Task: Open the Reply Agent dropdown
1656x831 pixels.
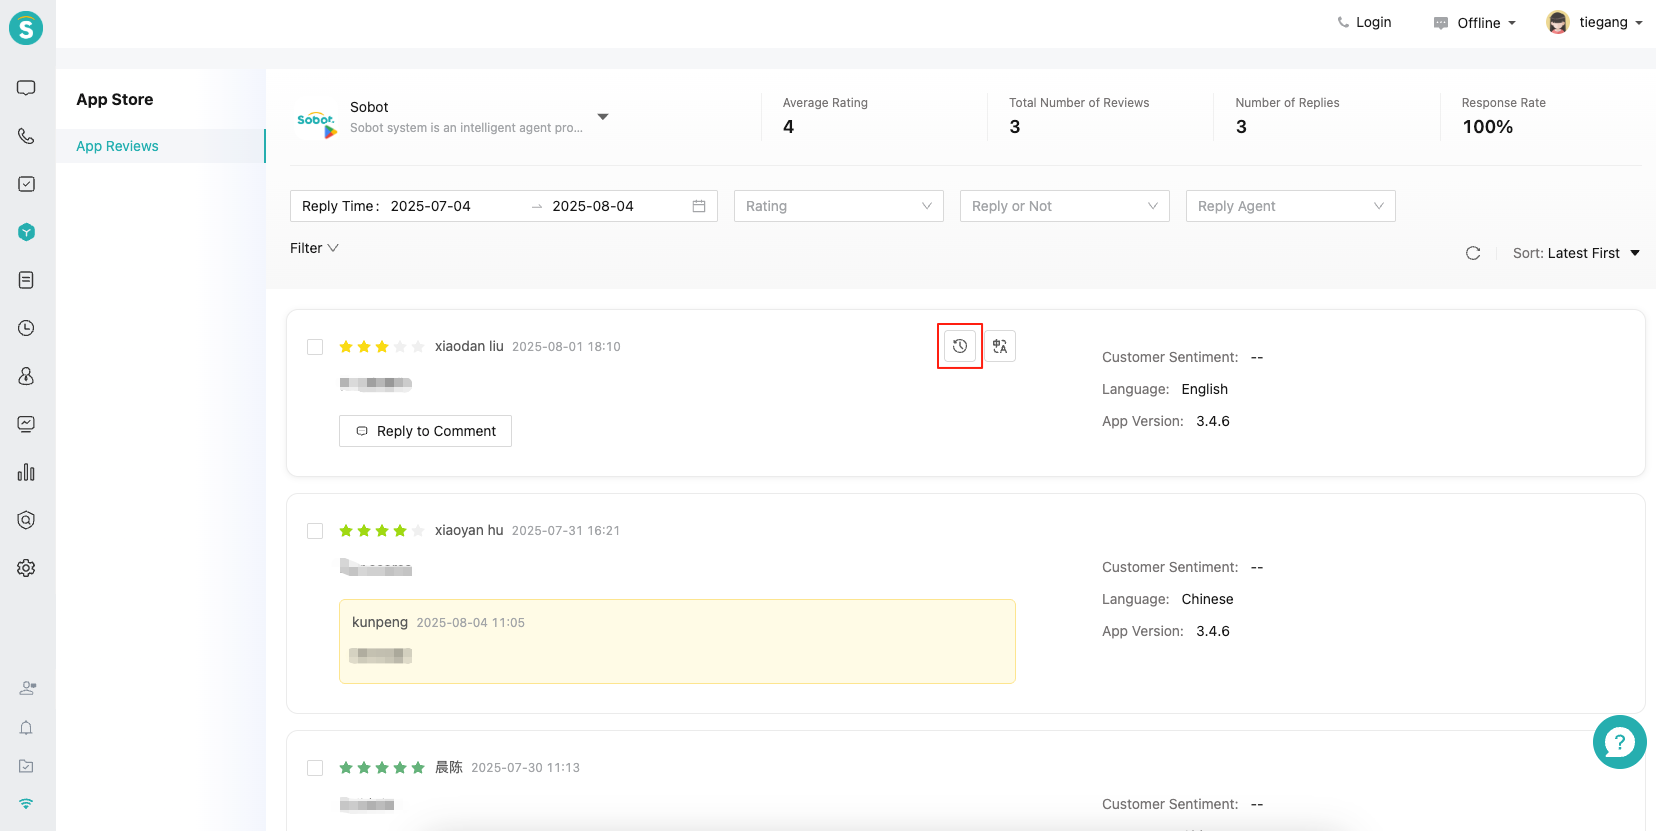Action: [x=1290, y=206]
